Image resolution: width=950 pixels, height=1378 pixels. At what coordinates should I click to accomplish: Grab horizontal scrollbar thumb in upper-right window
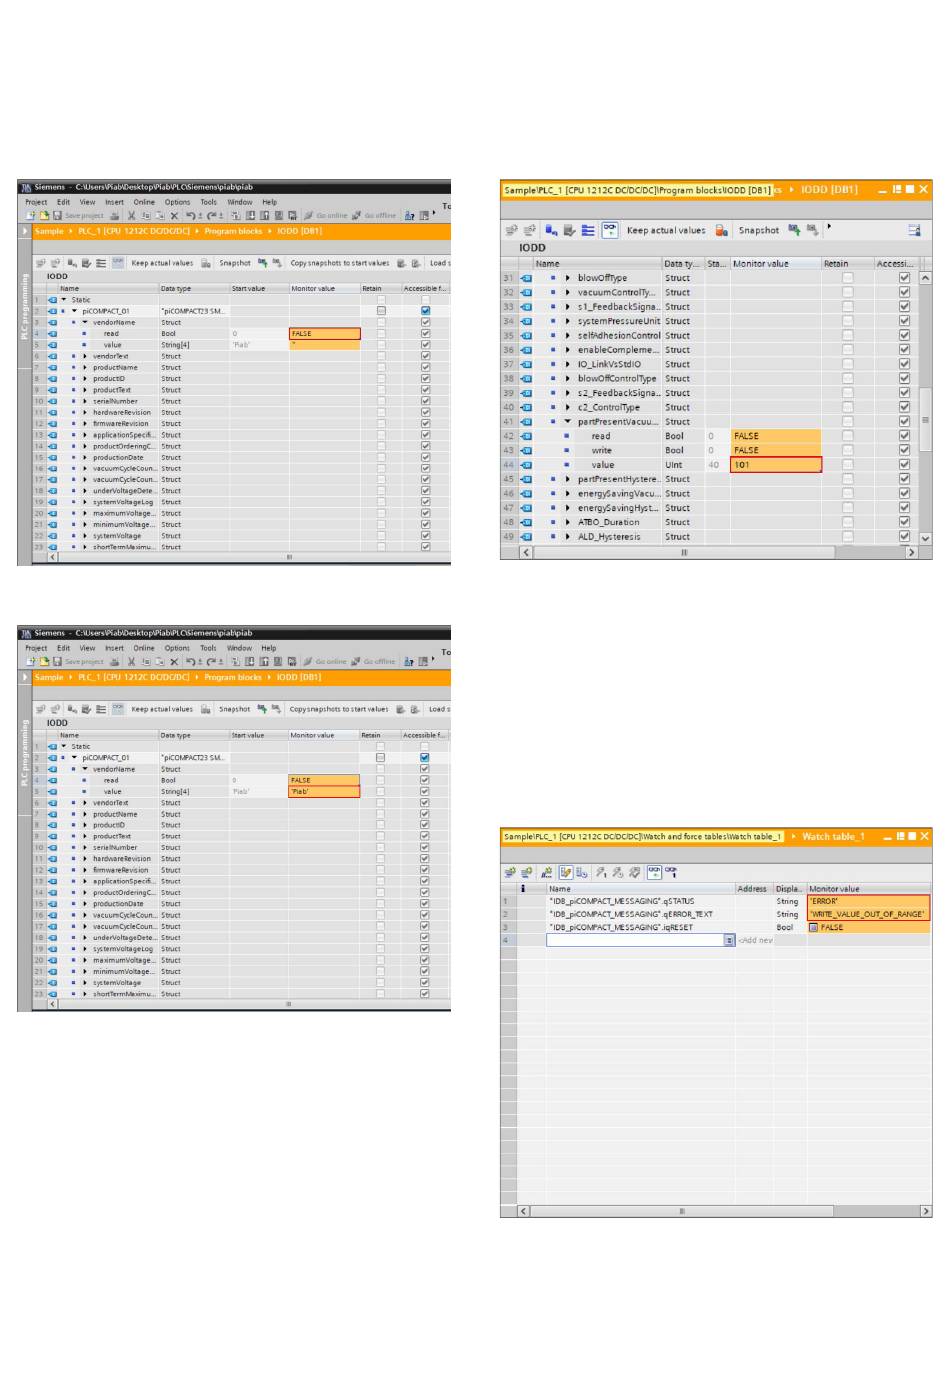[x=685, y=552]
